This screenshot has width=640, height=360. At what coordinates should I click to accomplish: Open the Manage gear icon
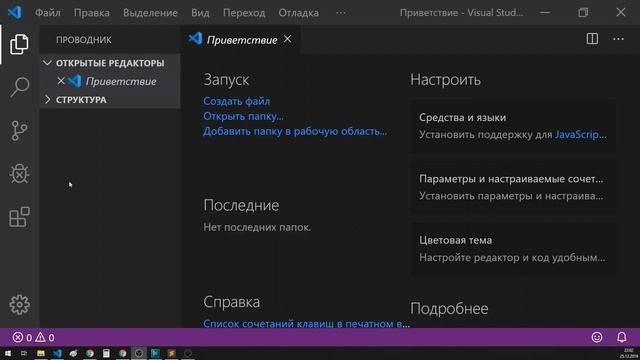(19, 304)
